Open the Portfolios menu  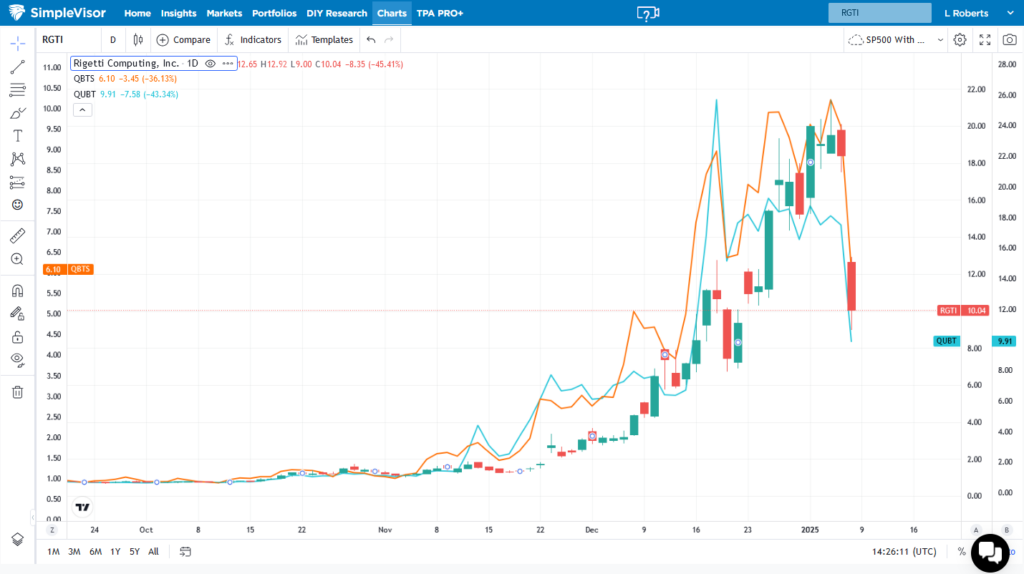click(274, 13)
